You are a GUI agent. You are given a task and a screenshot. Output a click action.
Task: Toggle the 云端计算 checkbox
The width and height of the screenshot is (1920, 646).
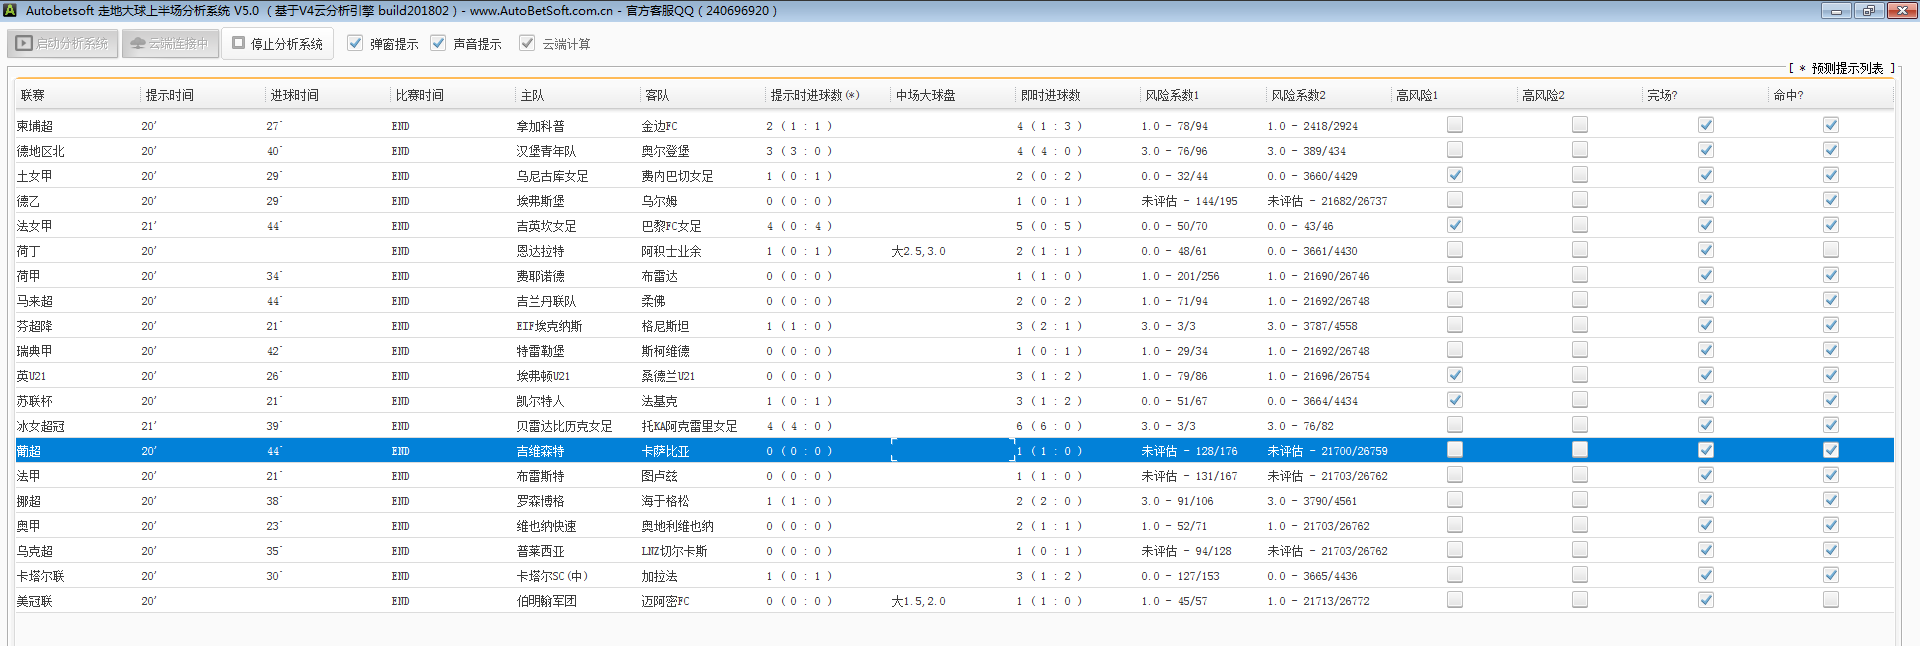[527, 44]
